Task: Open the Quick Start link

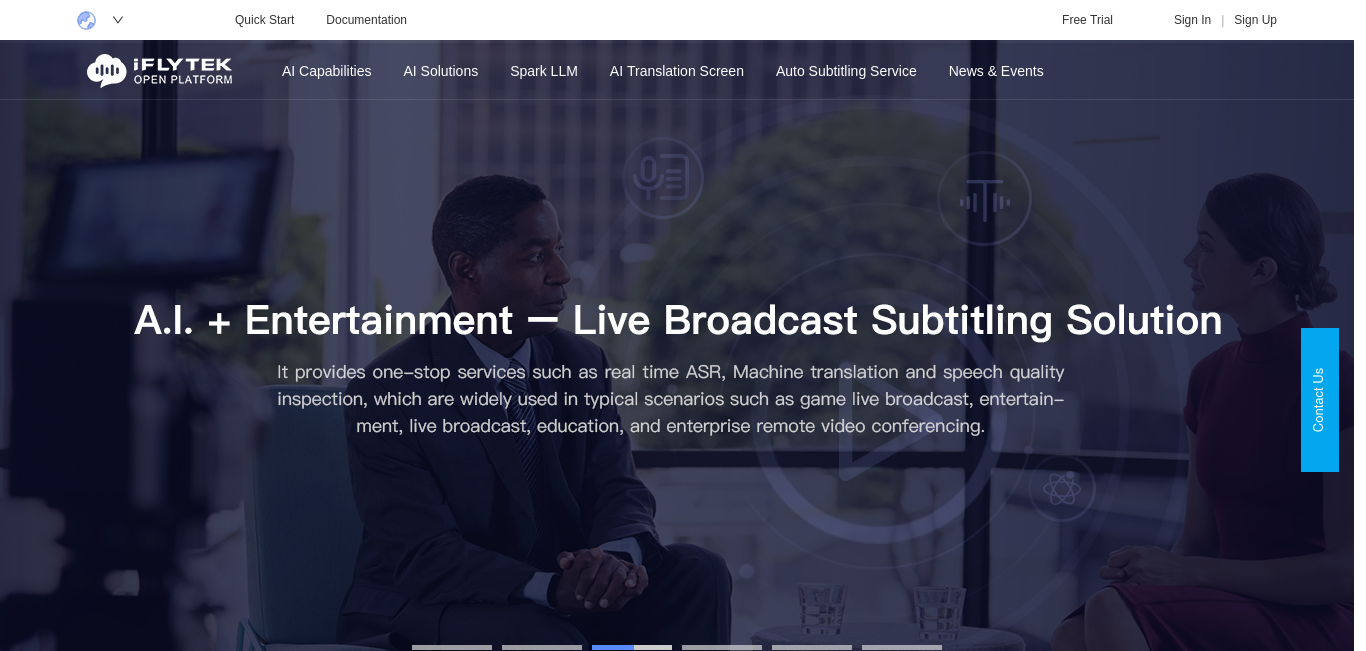Action: [x=264, y=20]
